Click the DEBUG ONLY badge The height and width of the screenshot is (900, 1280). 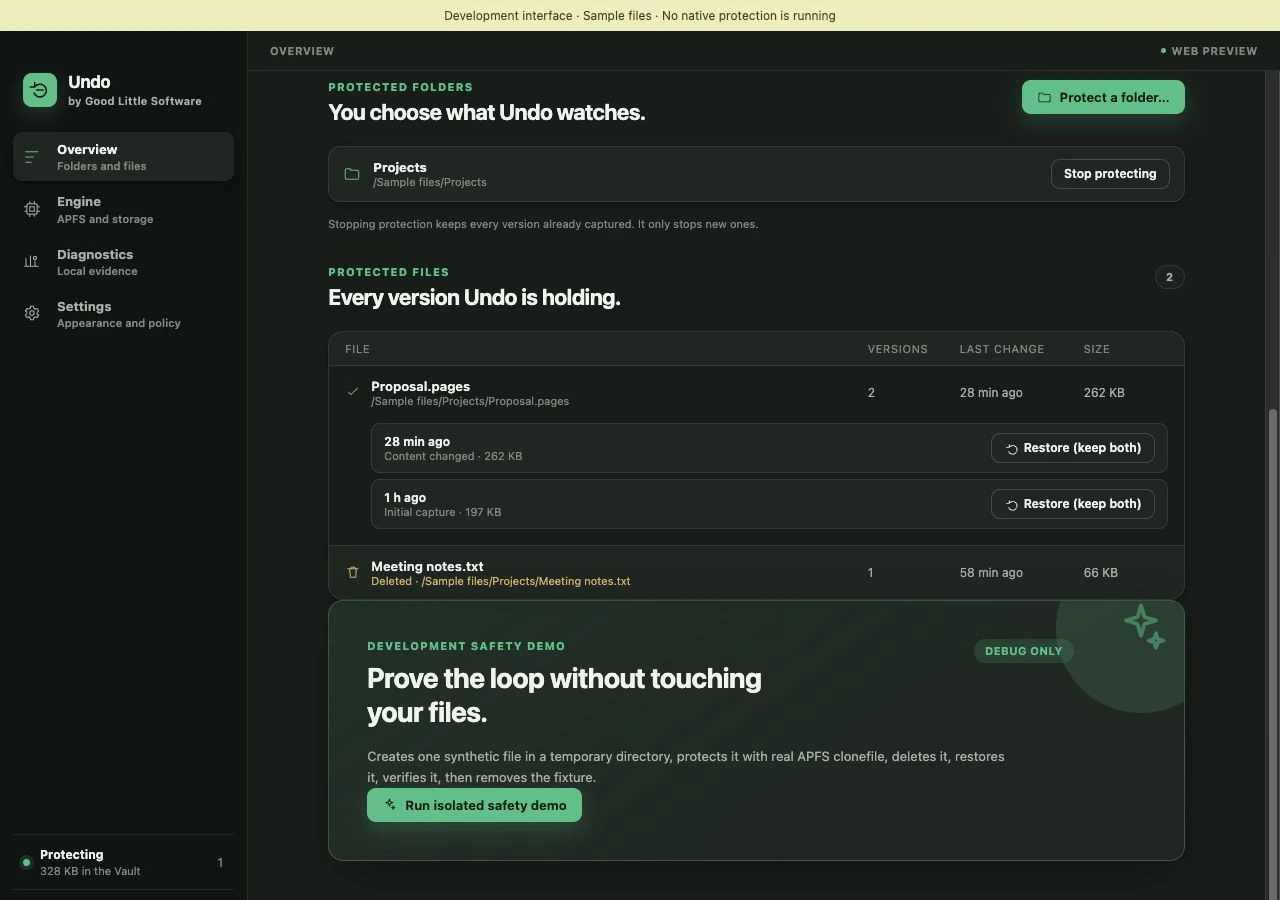tap(1023, 651)
